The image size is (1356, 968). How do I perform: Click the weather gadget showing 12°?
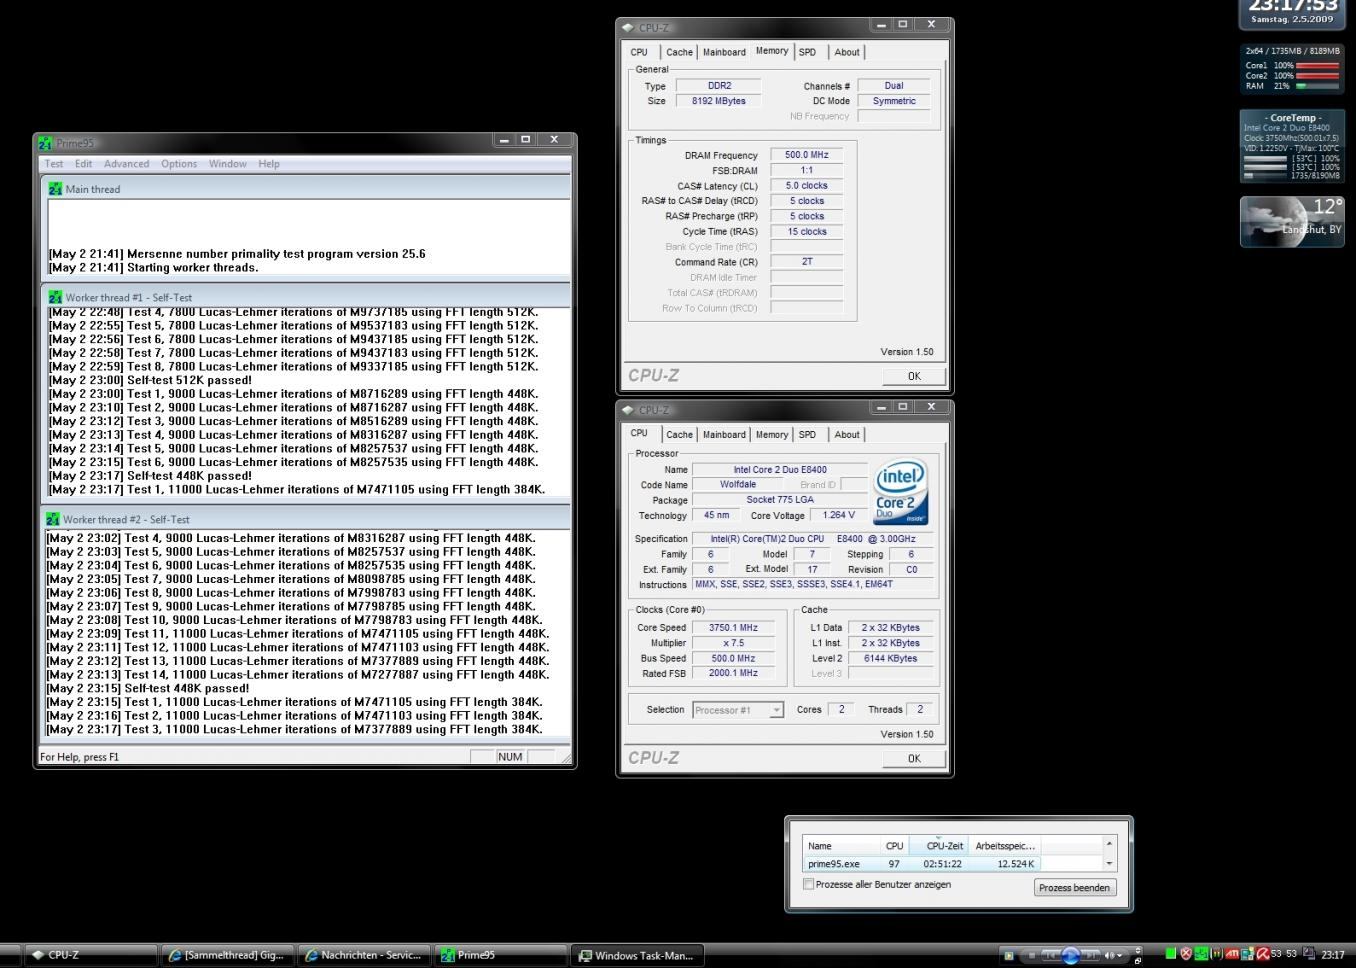1292,221
